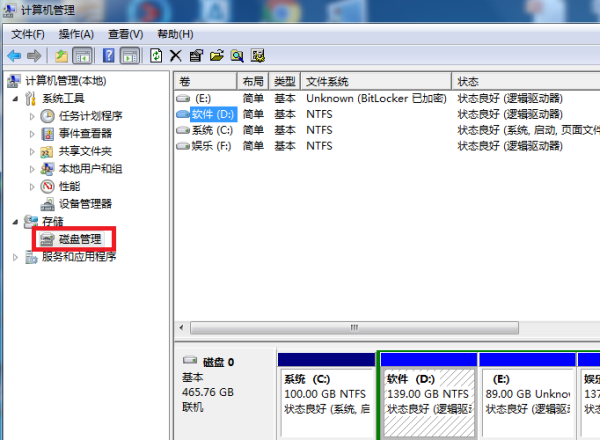Viewport: 600px width, 440px height.
Task: Click the scrollbar left arrow
Action: 181,328
